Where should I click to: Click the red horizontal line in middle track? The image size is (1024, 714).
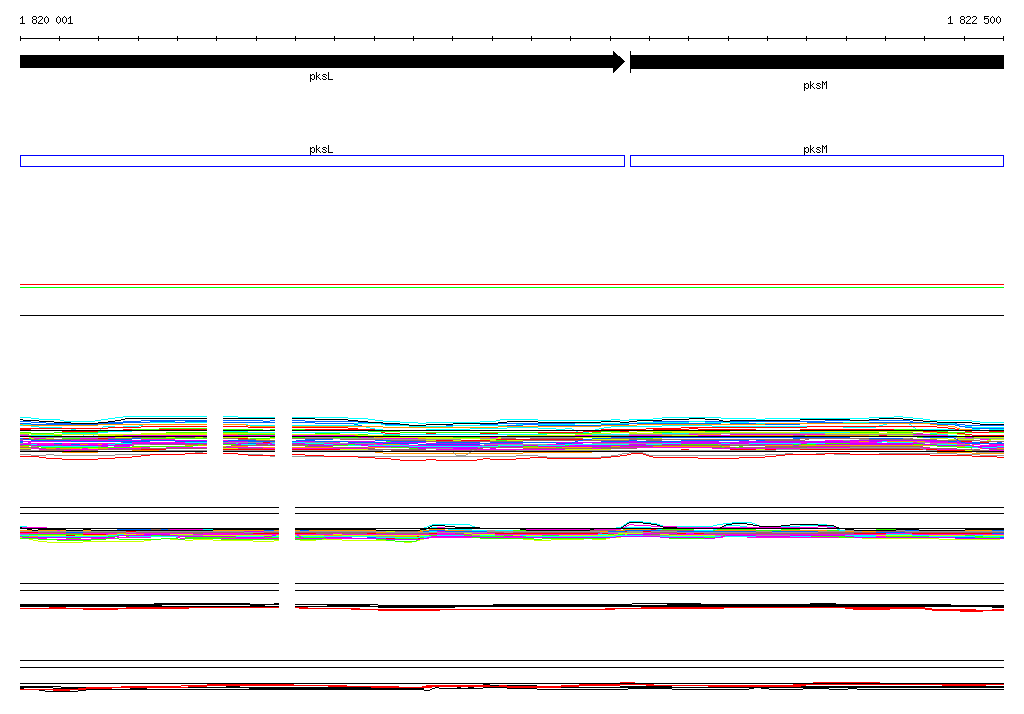(x=512, y=285)
